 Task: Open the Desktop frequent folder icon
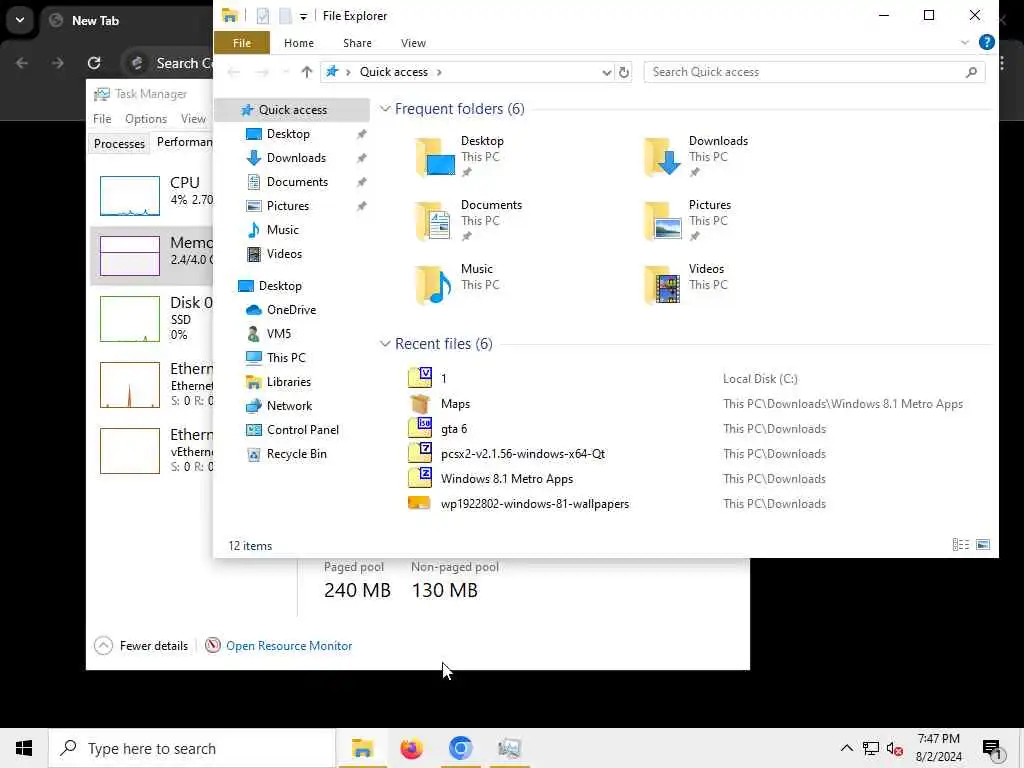436,157
